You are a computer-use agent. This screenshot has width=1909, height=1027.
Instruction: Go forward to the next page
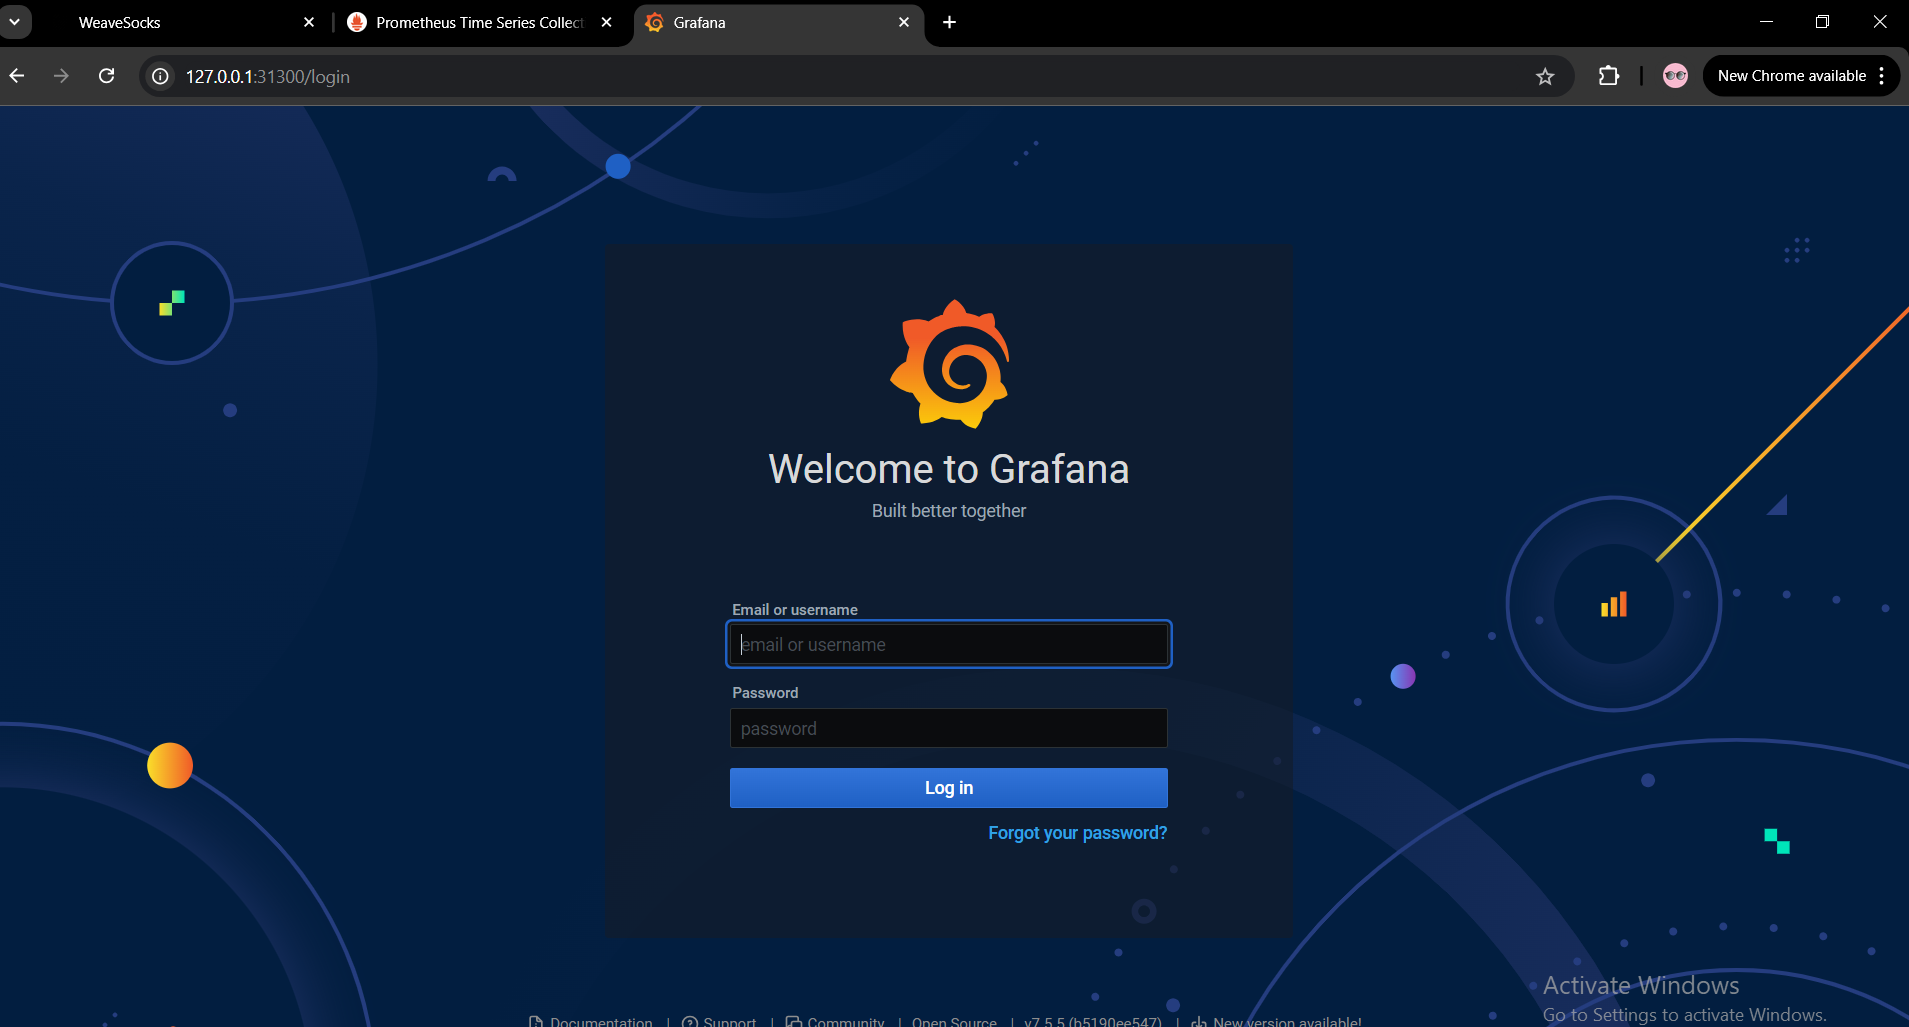point(61,76)
